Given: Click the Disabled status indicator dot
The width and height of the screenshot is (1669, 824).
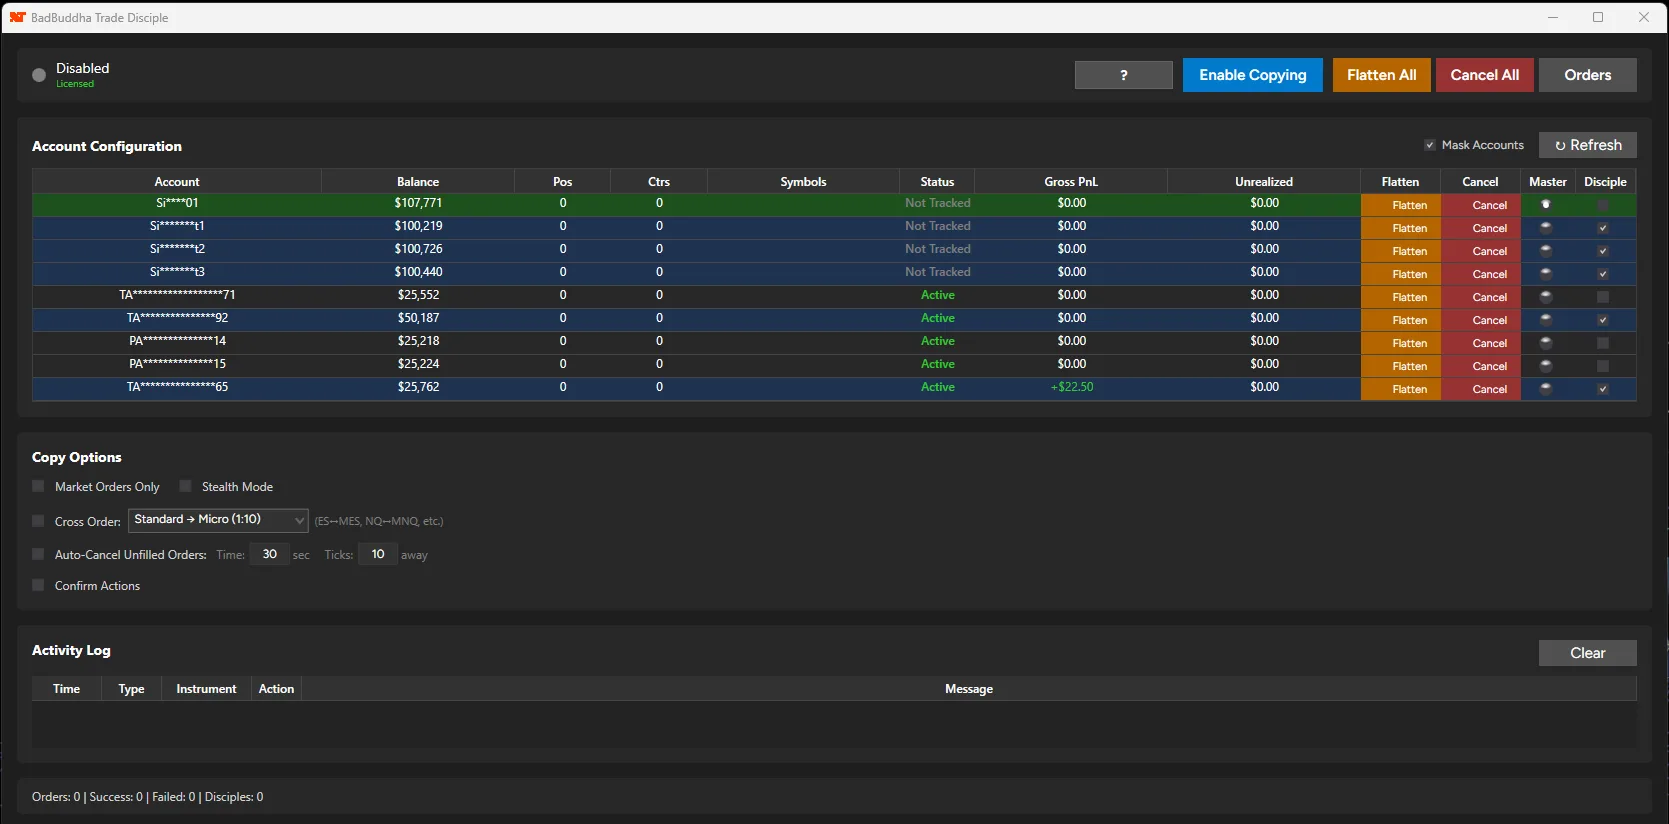Looking at the screenshot, I should (x=39, y=75).
